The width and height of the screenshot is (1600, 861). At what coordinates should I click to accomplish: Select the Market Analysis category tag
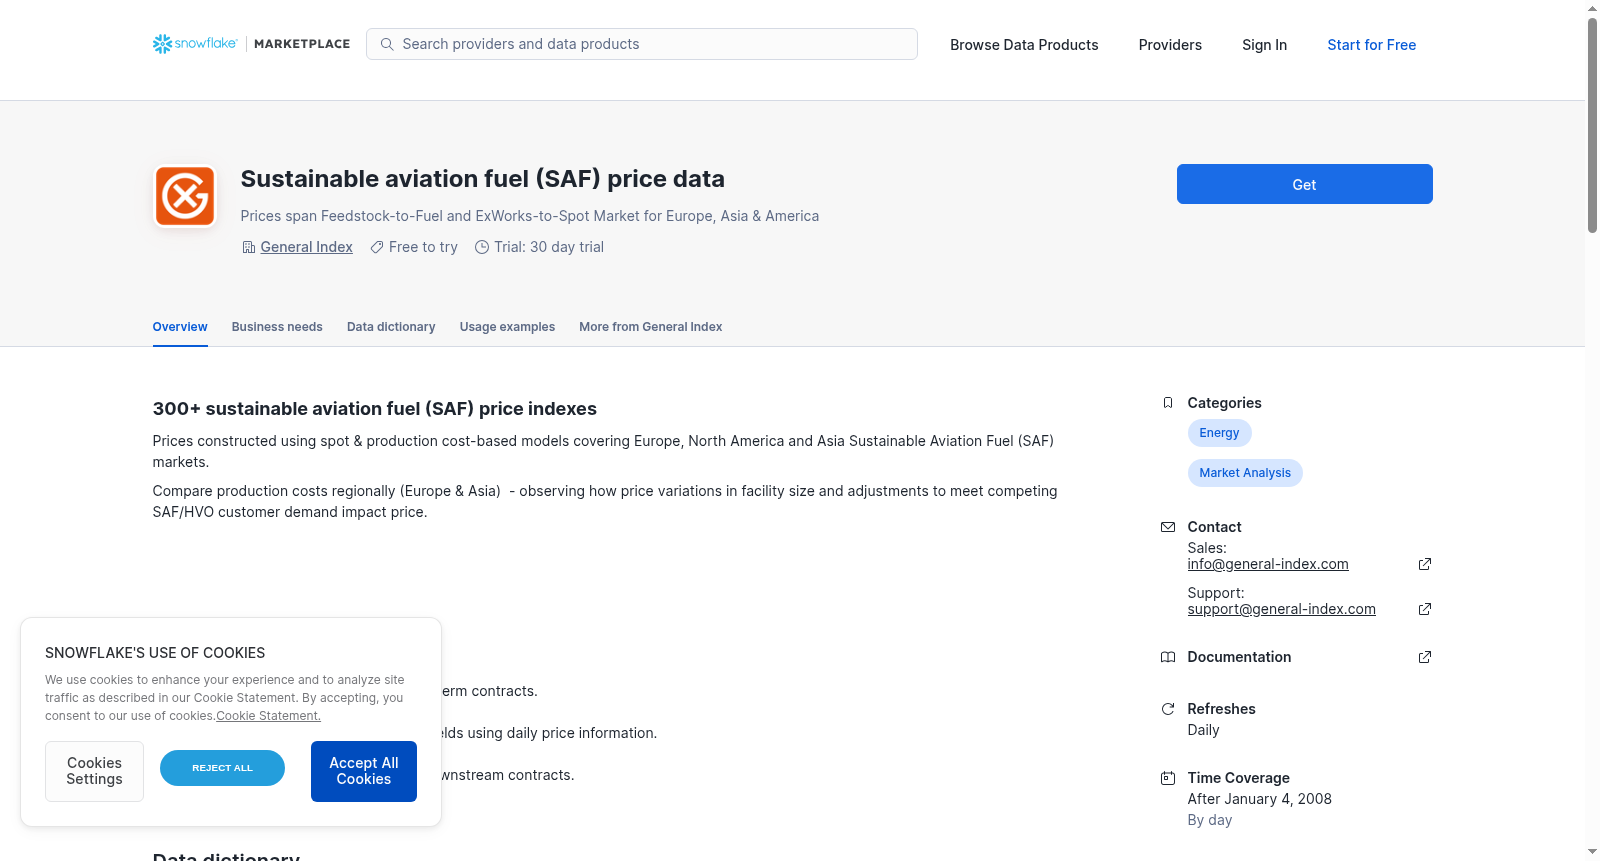(1245, 473)
